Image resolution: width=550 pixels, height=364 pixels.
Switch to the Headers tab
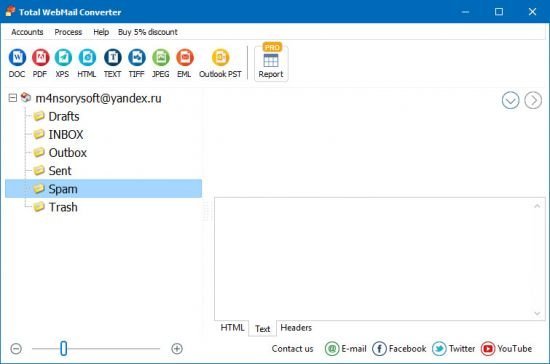pos(296,328)
